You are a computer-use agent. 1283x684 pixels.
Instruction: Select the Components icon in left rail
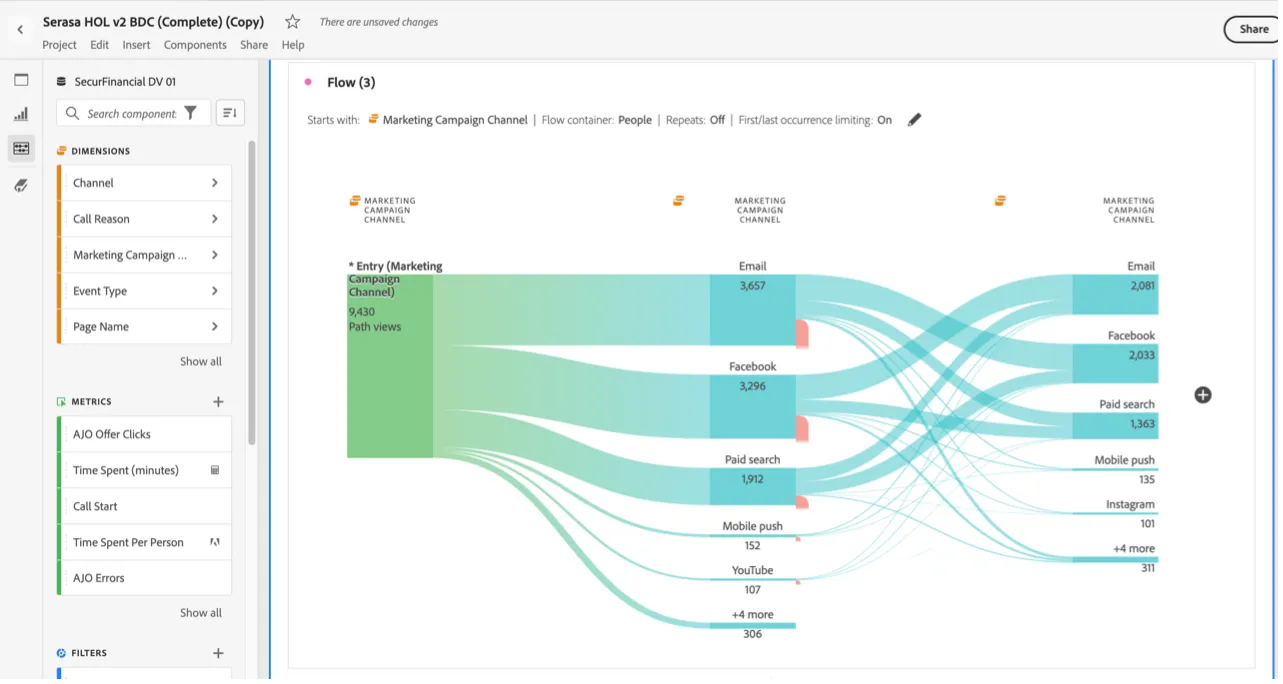click(21, 149)
